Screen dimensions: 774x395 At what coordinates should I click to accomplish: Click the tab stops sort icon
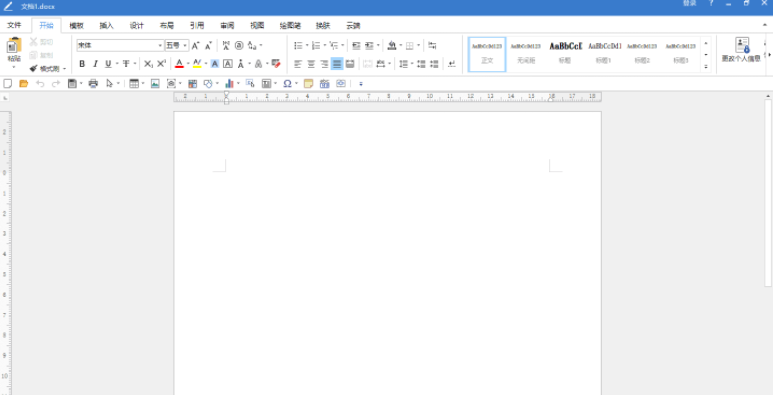432,45
